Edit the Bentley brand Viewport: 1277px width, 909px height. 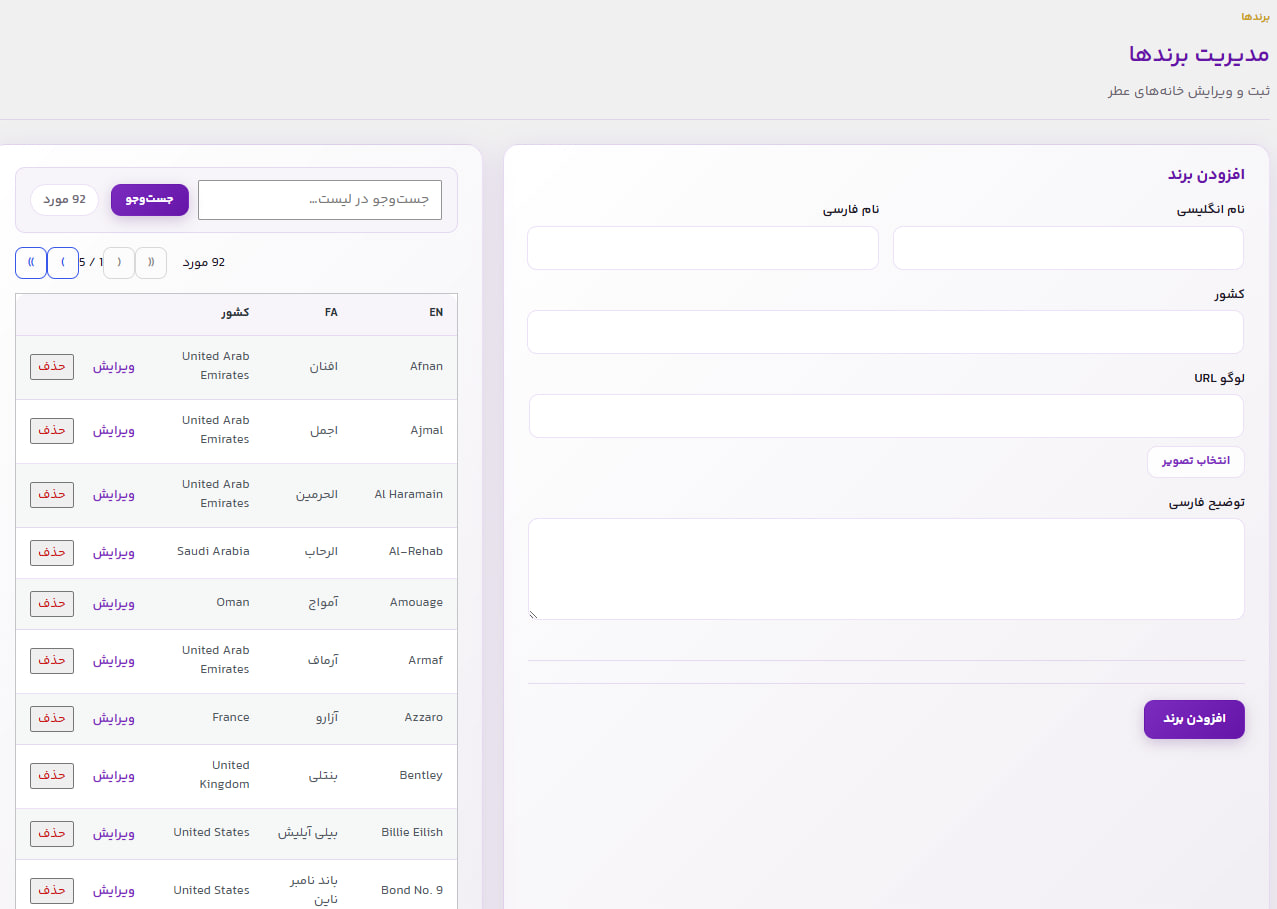pyautogui.click(x=114, y=775)
